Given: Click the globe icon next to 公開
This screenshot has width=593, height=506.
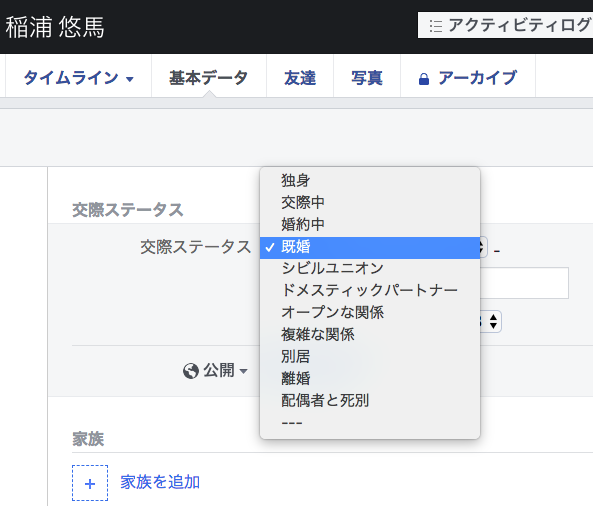Looking at the screenshot, I should tap(191, 371).
